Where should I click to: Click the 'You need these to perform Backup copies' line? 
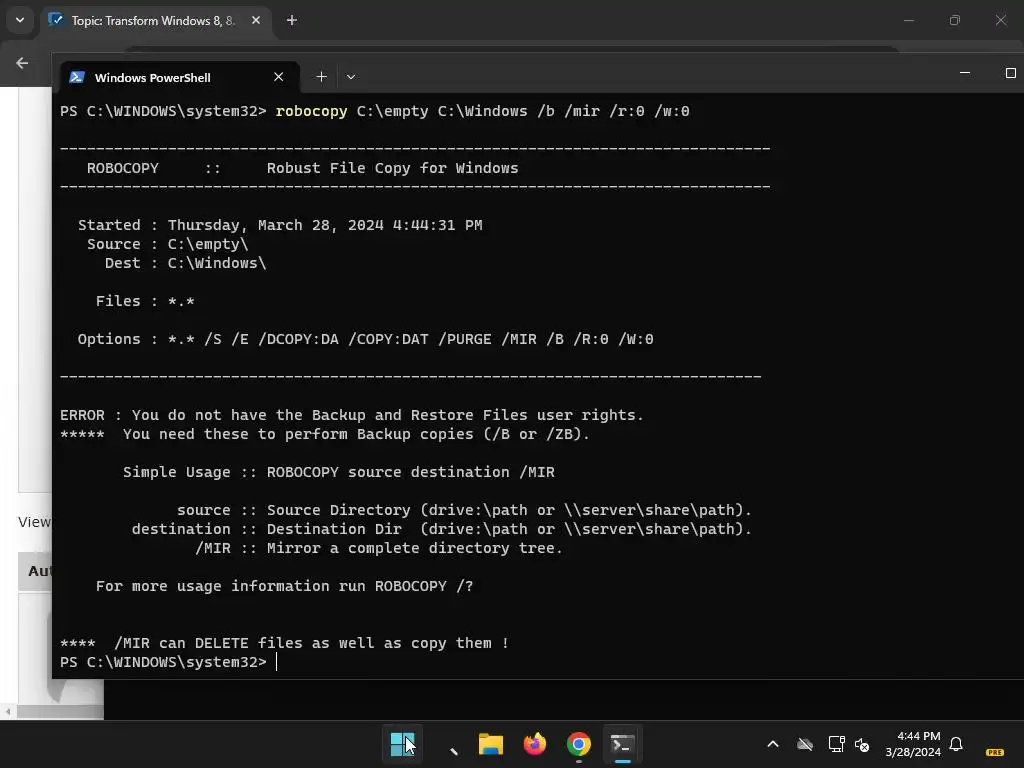click(x=325, y=434)
